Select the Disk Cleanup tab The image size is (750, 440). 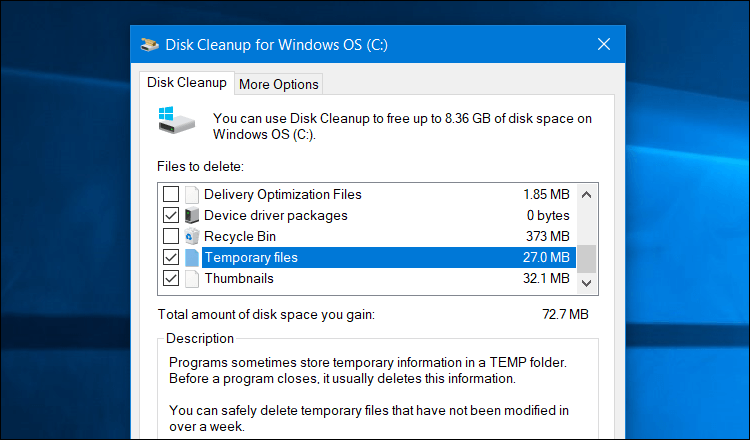pyautogui.click(x=185, y=83)
